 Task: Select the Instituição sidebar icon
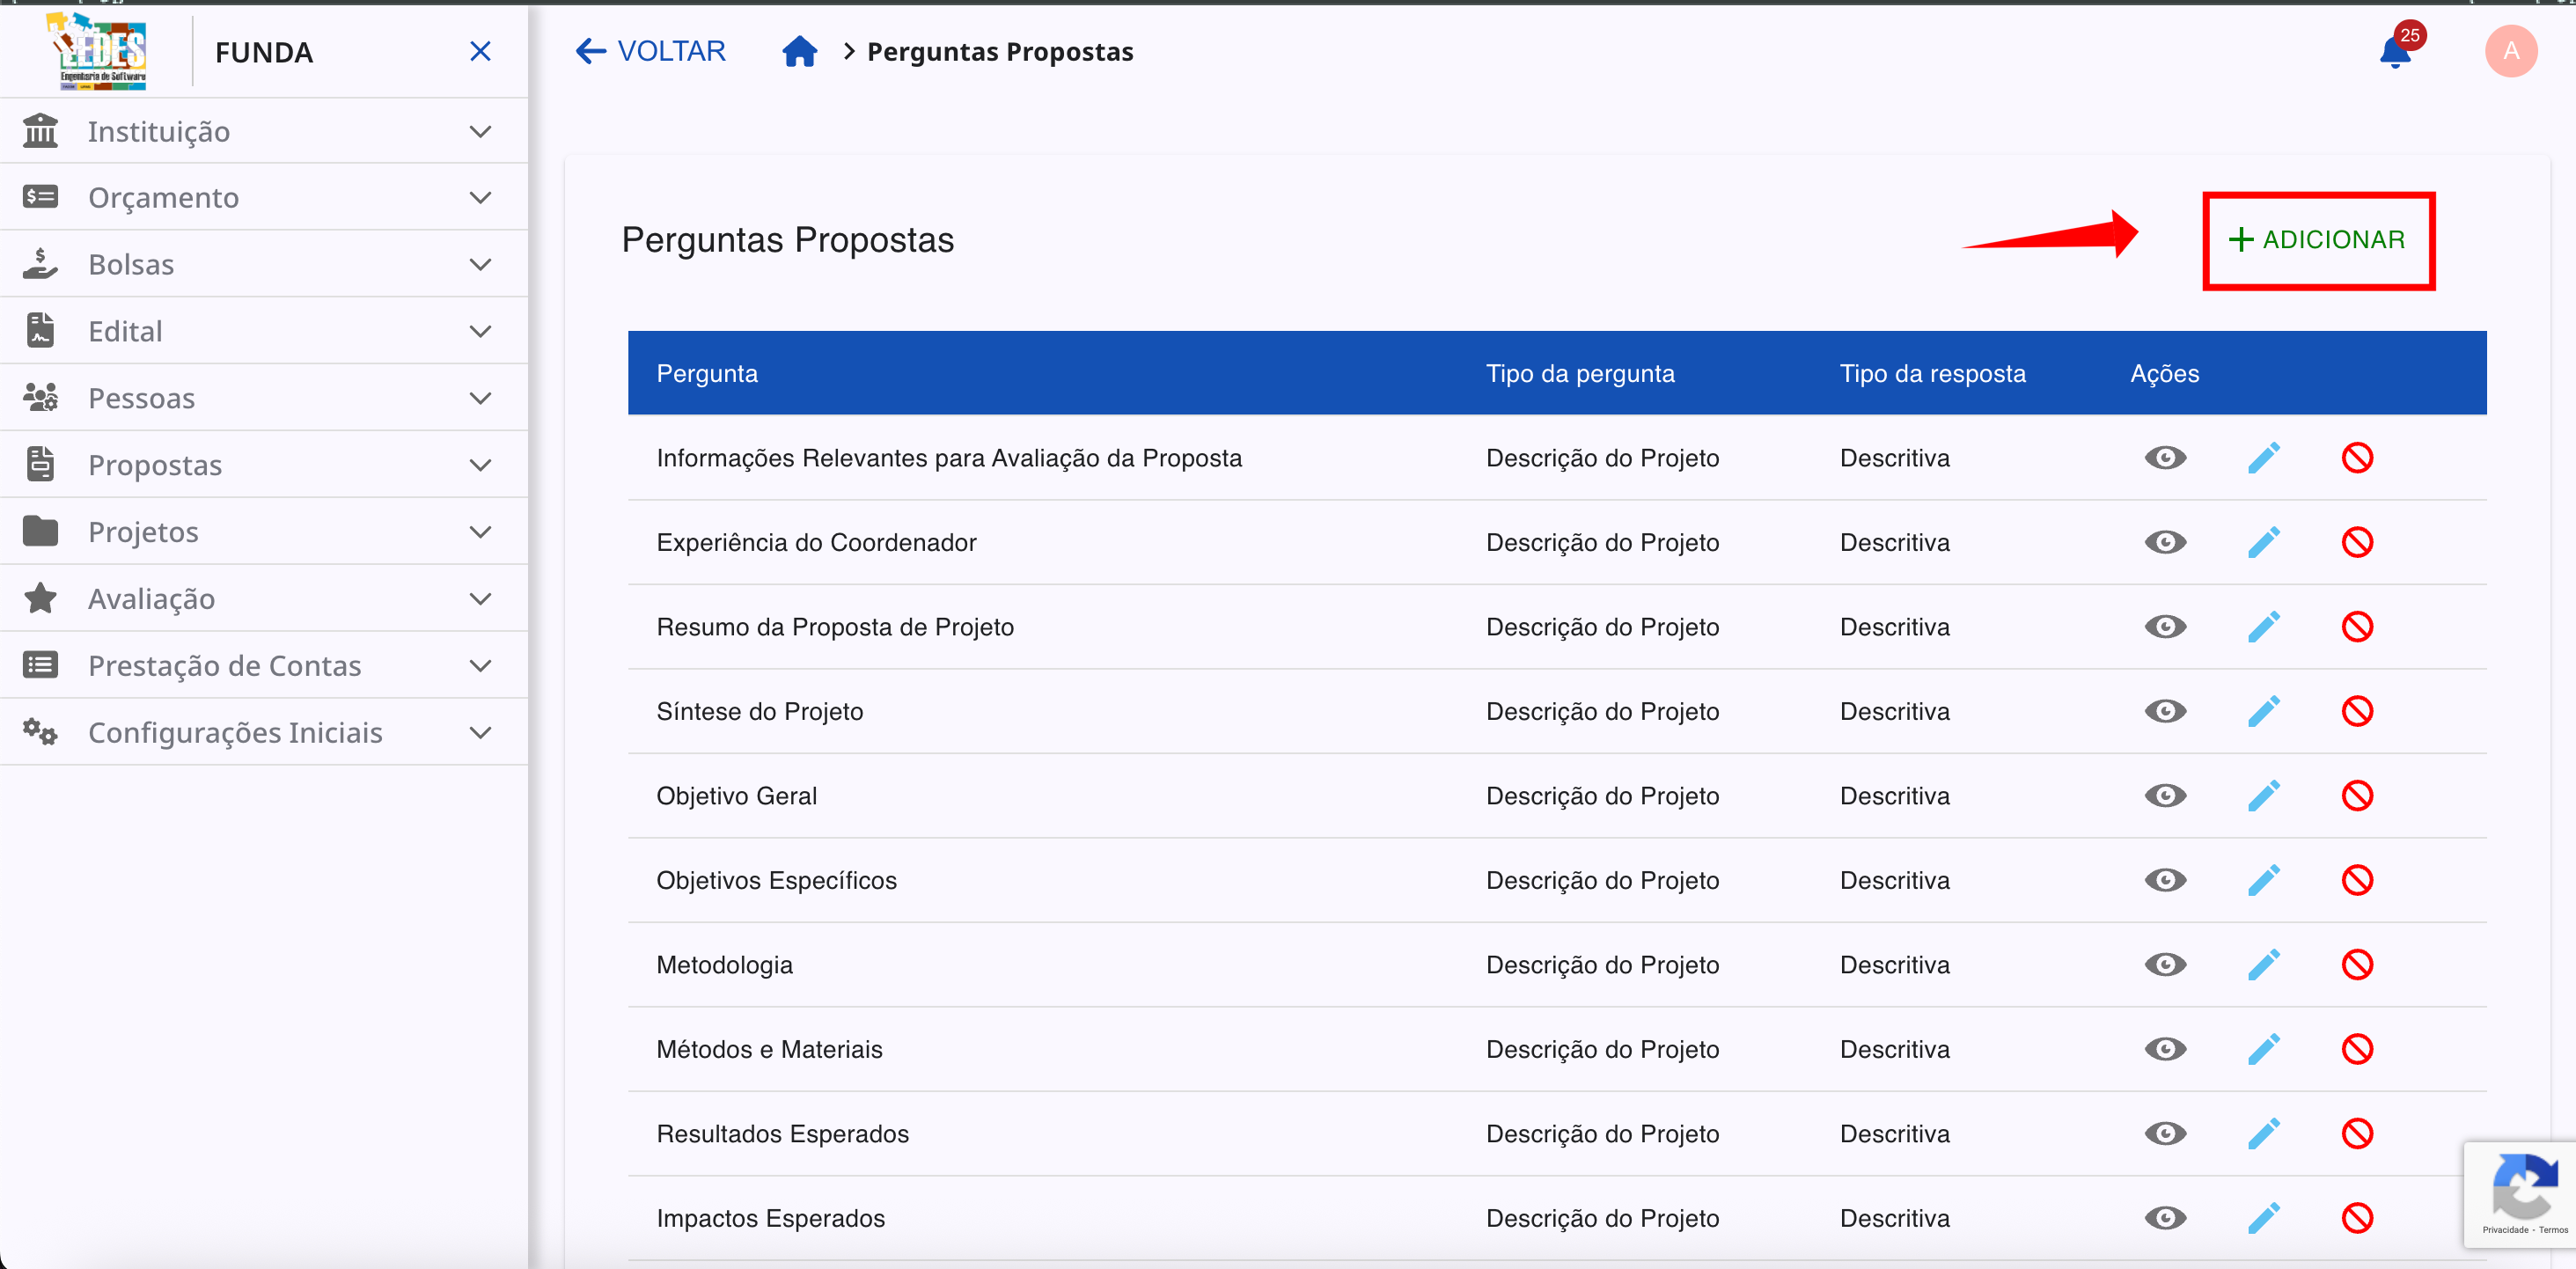click(x=40, y=130)
